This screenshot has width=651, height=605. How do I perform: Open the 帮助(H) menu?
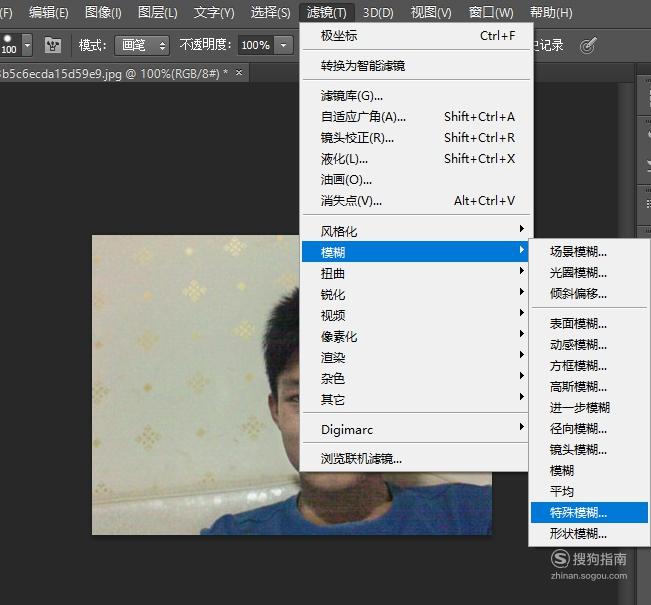point(551,12)
